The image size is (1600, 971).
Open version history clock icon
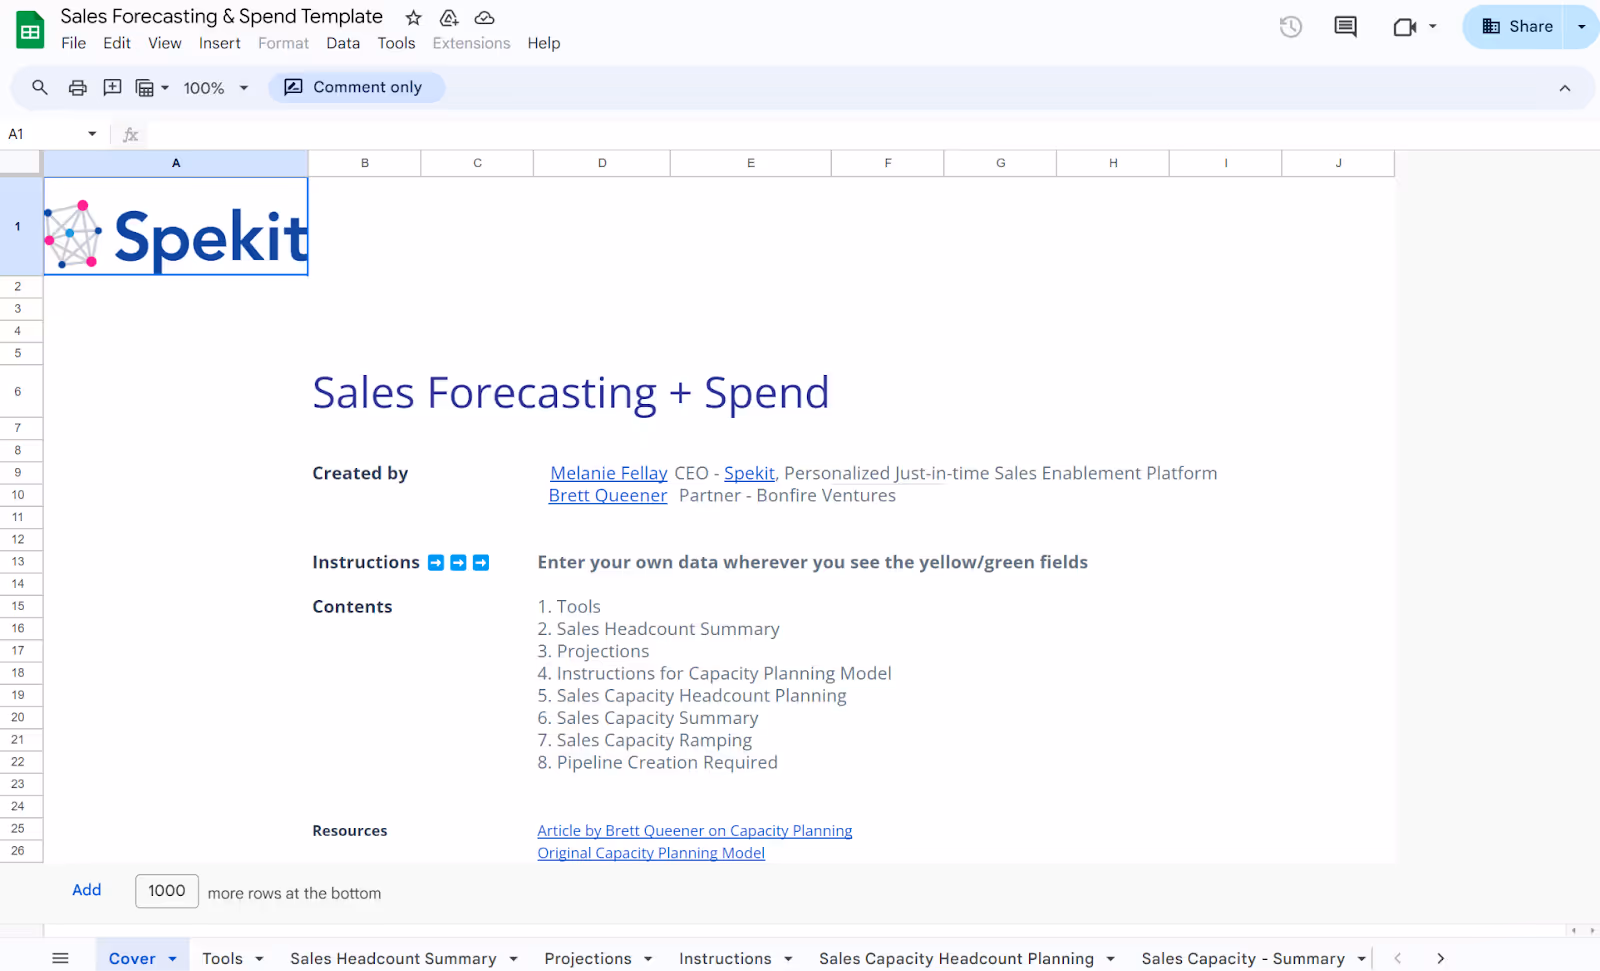(1290, 27)
